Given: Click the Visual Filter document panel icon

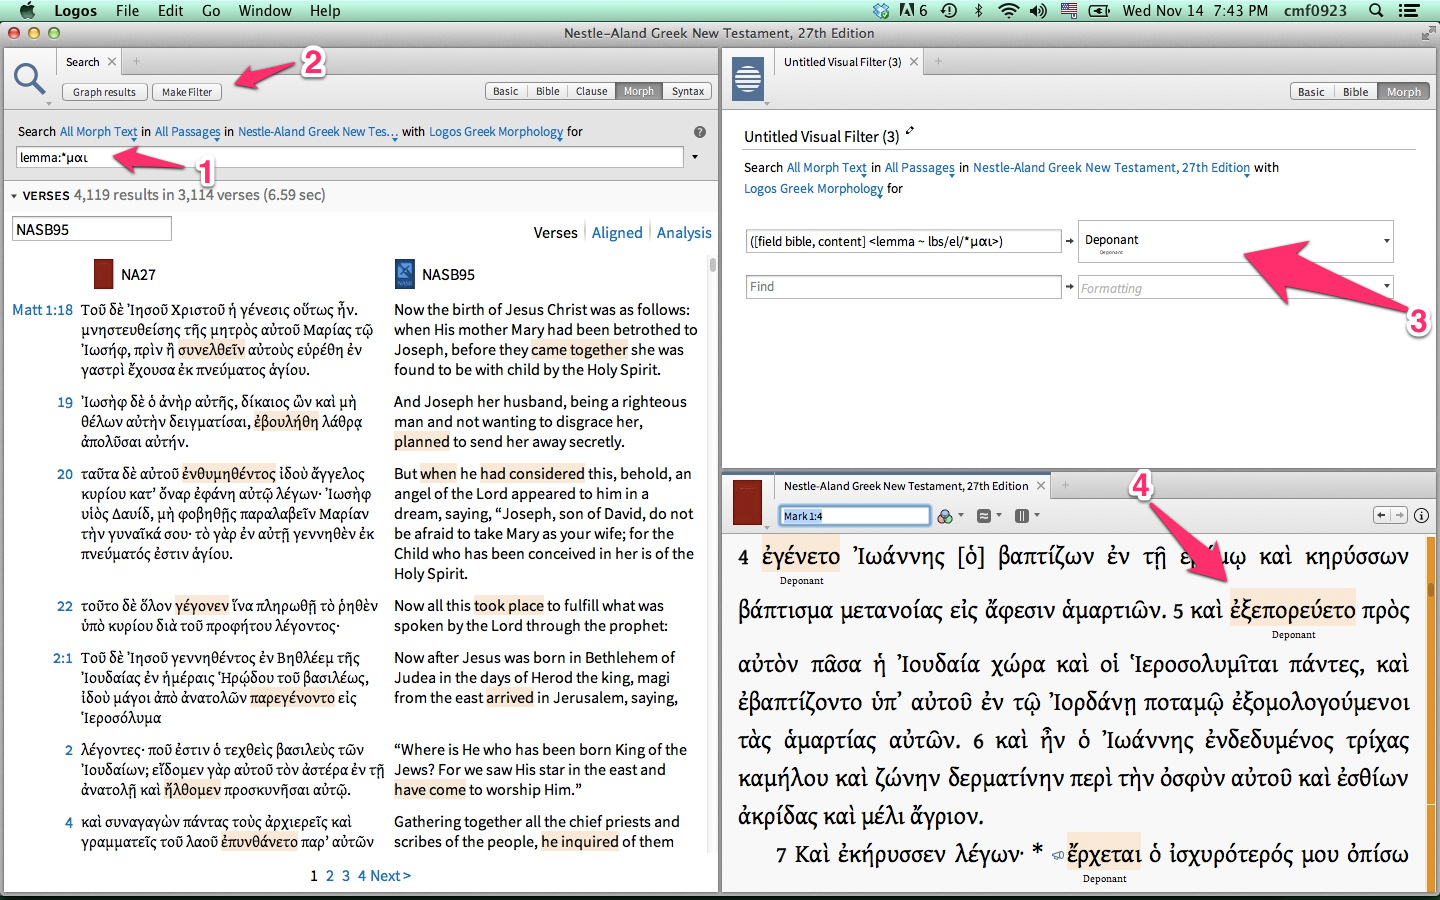Looking at the screenshot, I should (748, 79).
